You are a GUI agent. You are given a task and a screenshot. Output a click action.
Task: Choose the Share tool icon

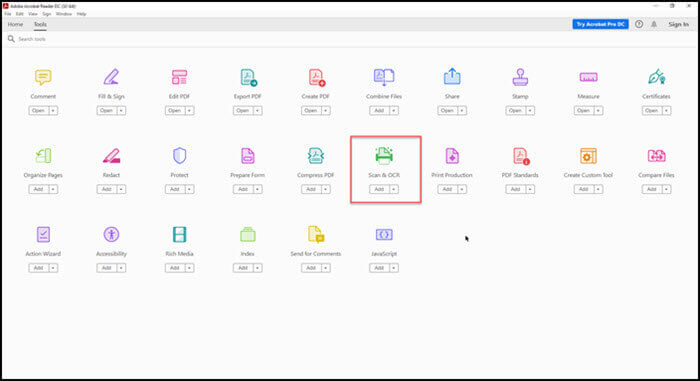(452, 76)
